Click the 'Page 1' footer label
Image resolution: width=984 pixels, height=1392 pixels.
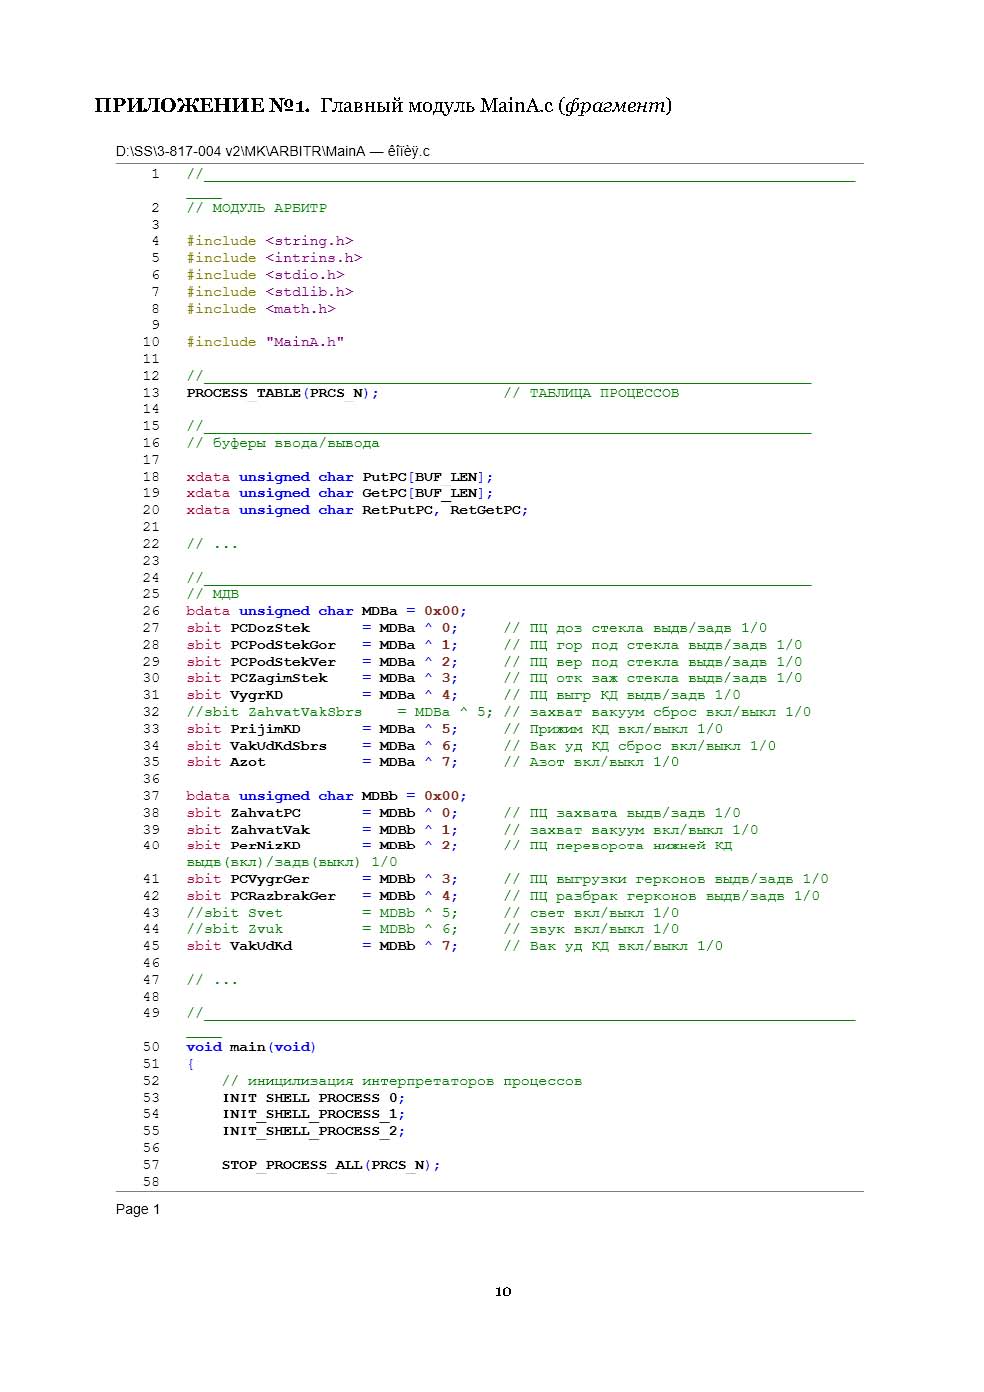(138, 1209)
